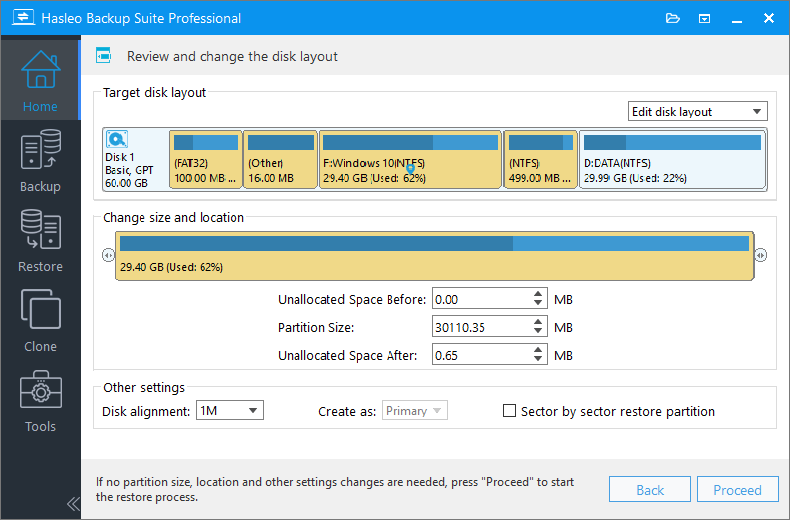
Task: Open the Create as Primary dropdown
Action: click(x=415, y=411)
